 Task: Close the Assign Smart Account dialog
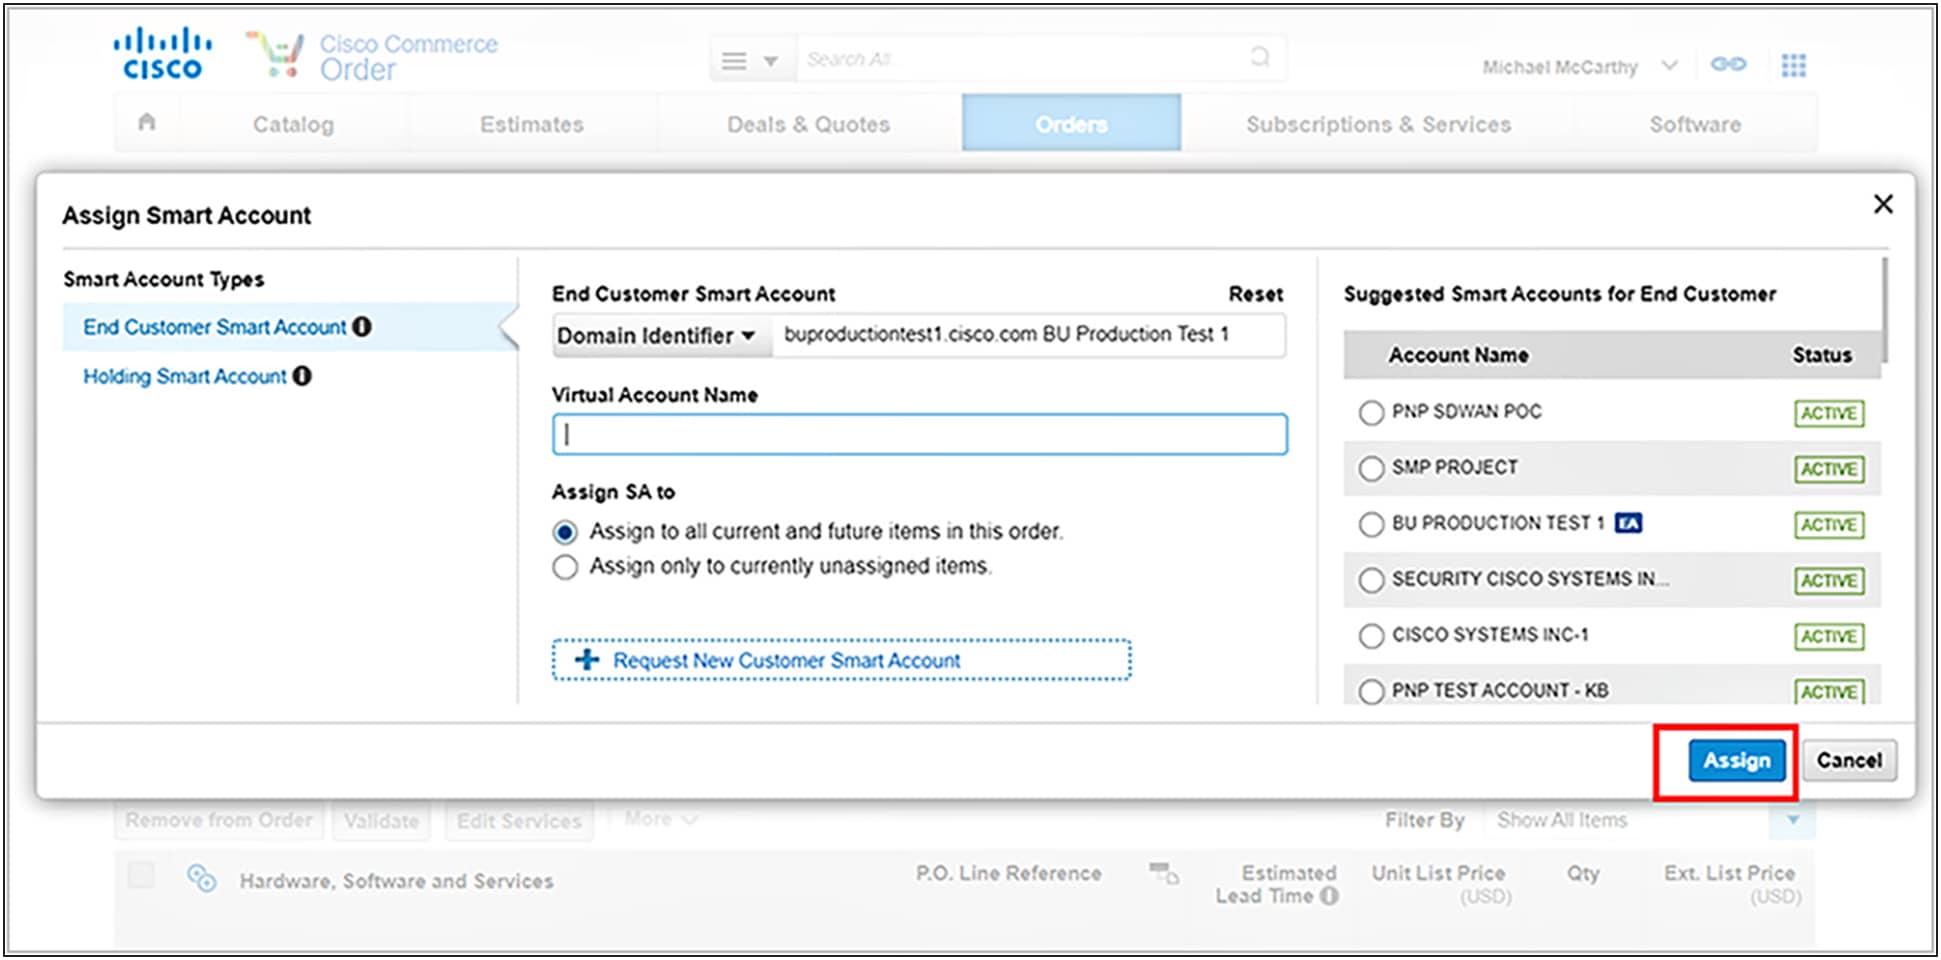pos(1883,204)
